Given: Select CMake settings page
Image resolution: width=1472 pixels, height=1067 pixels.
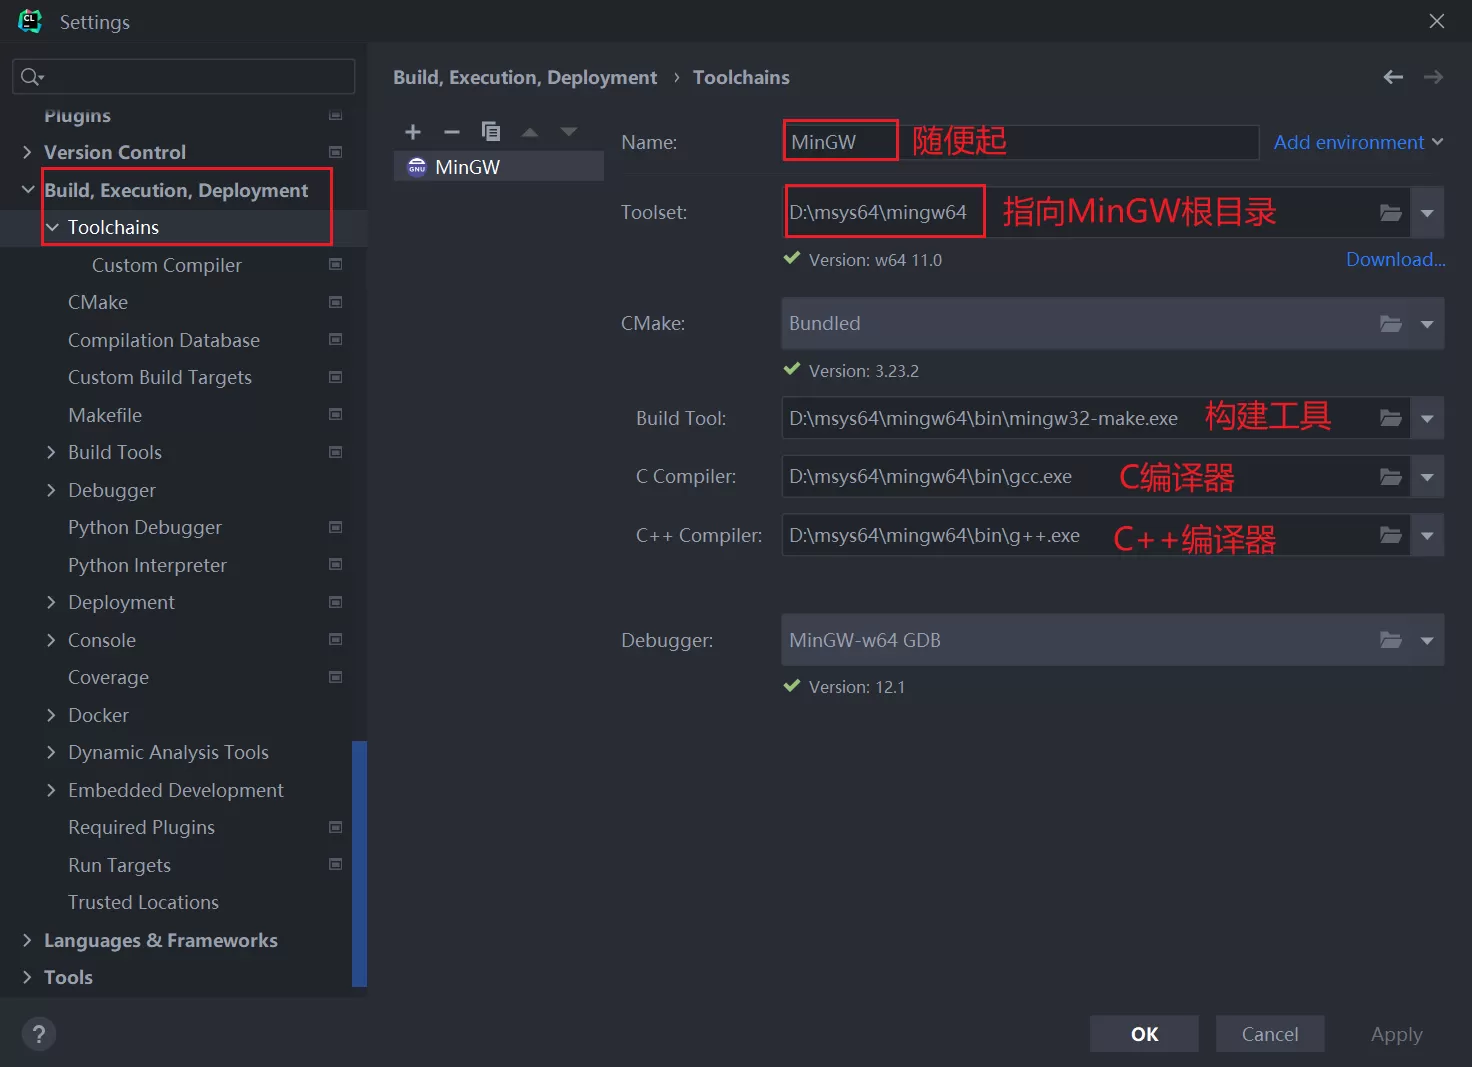Looking at the screenshot, I should 98,302.
